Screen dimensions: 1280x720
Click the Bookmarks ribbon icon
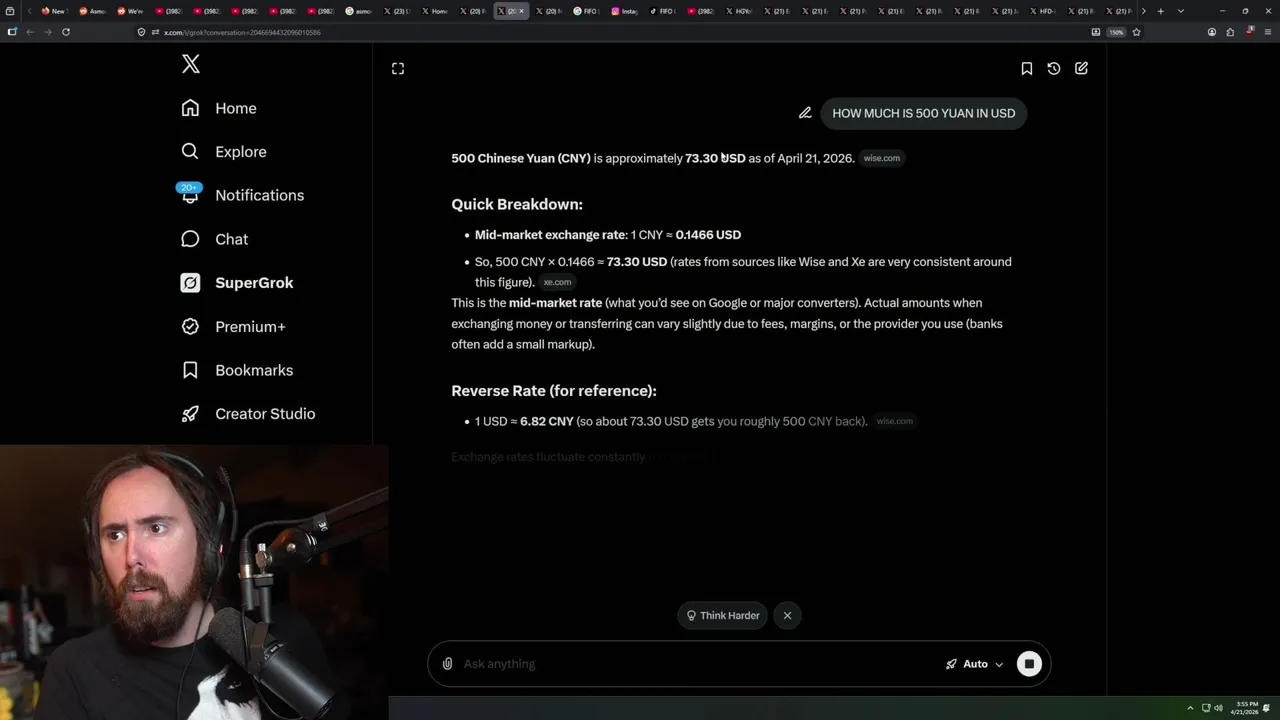coord(190,370)
